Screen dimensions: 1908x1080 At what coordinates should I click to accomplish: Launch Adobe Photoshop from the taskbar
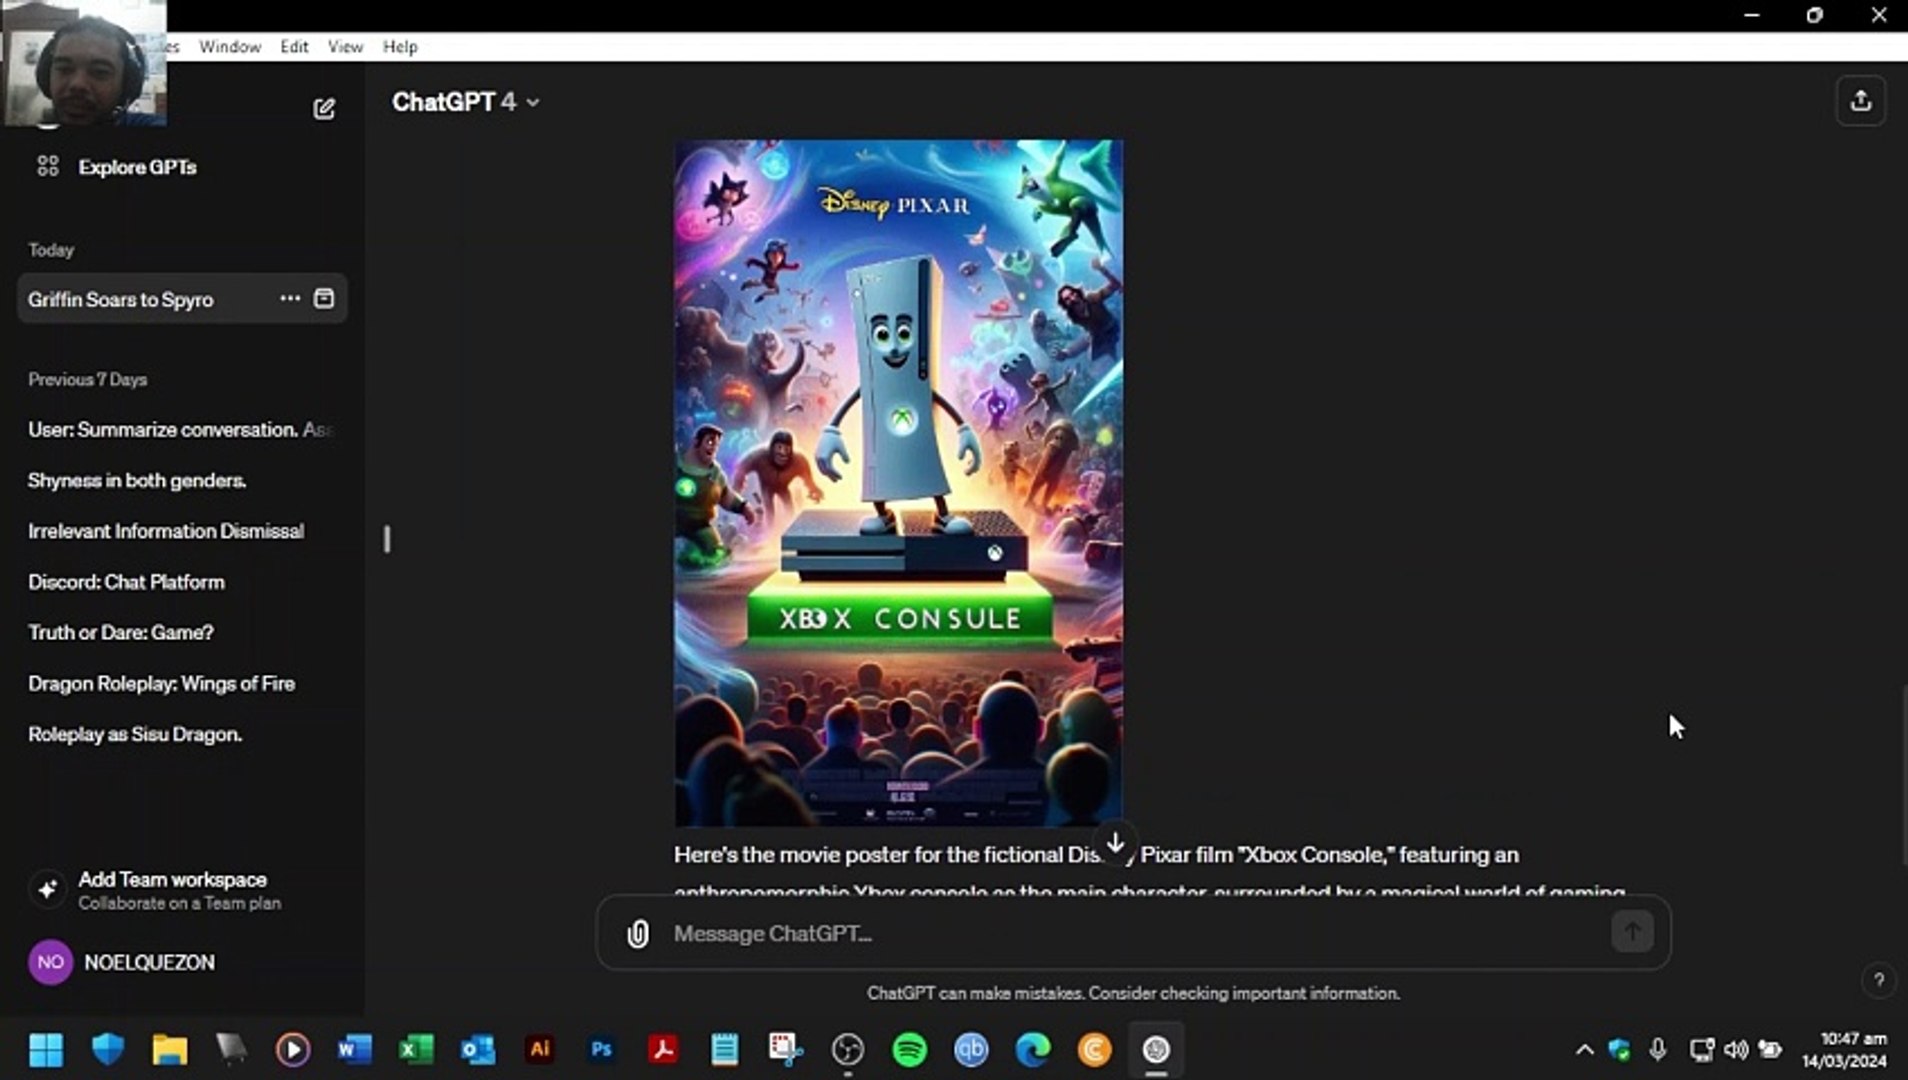tap(601, 1049)
